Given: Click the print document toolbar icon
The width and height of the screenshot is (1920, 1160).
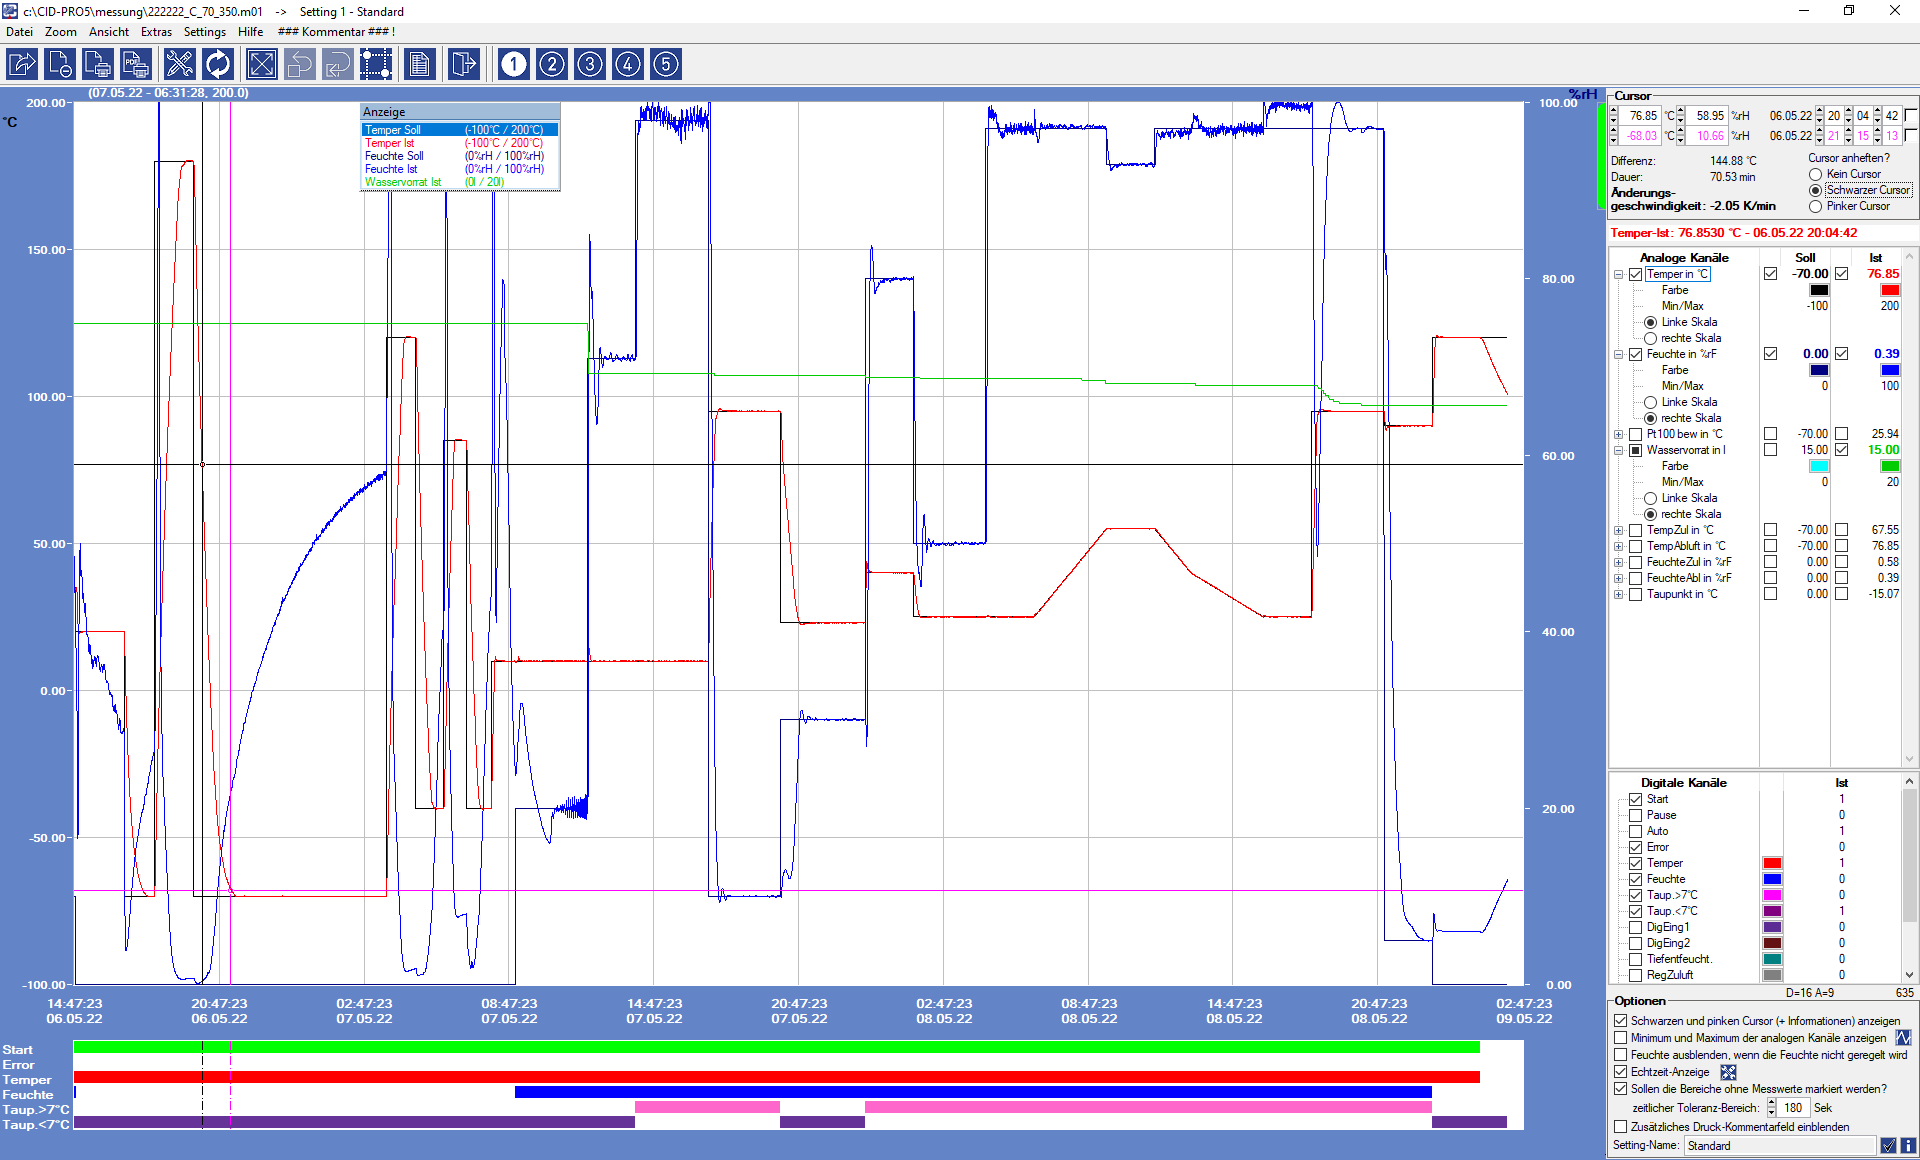Looking at the screenshot, I should point(97,65).
